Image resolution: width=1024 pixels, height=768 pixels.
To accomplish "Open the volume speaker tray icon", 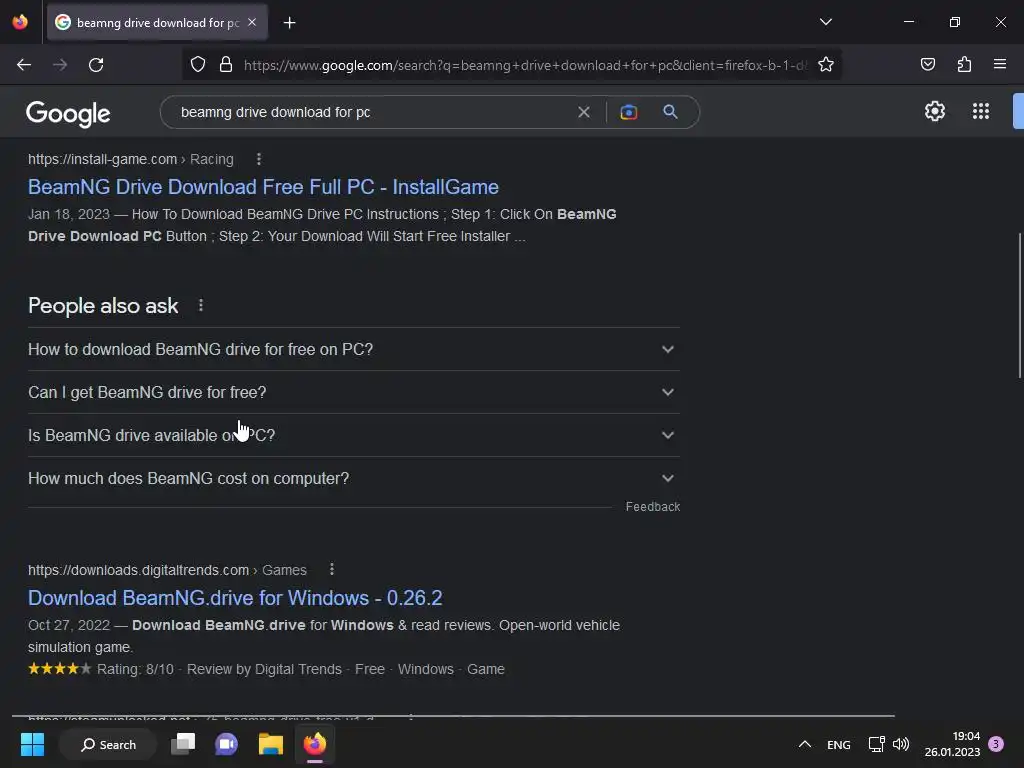I will pos(901,744).
